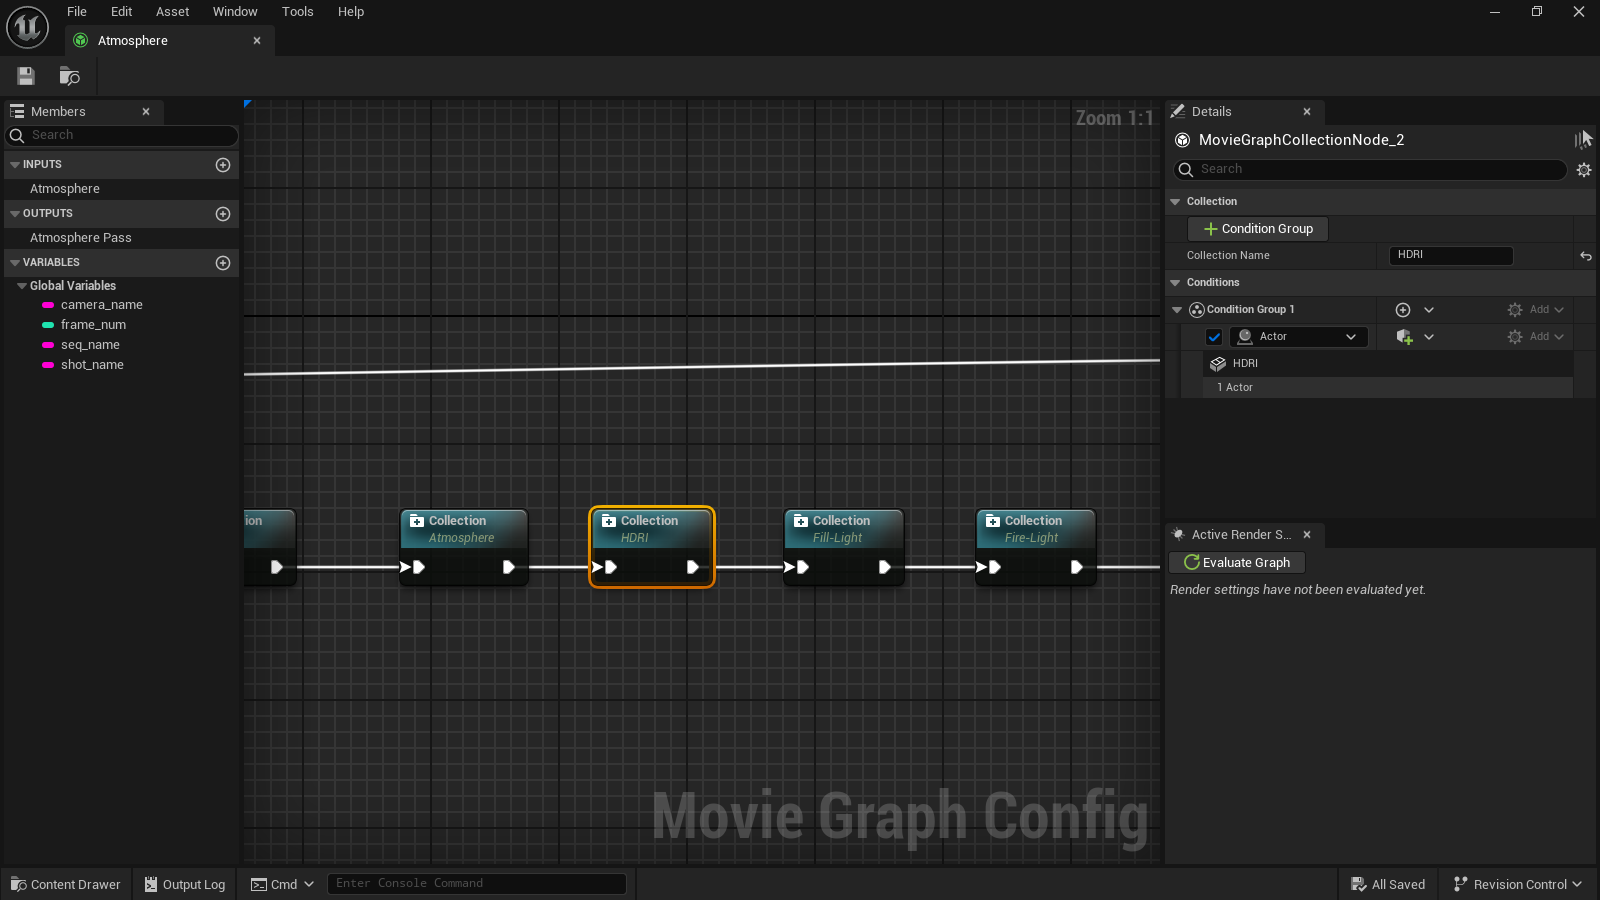Open the Tools menu
This screenshot has height=900, width=1600.
[298, 12]
